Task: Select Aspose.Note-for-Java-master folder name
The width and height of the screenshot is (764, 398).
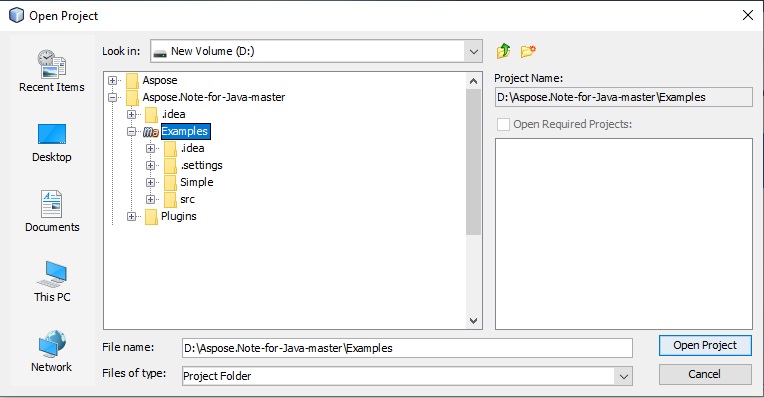Action: point(213,97)
